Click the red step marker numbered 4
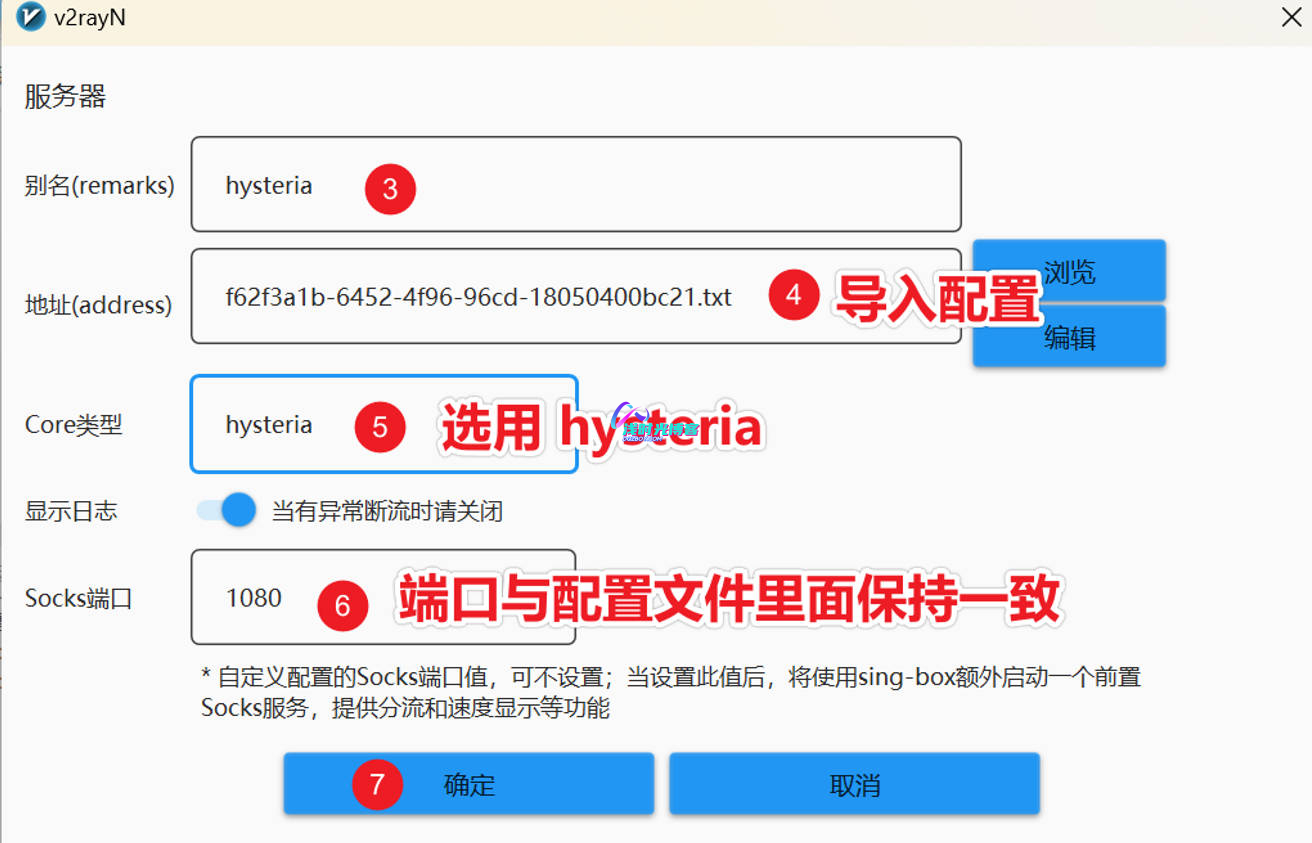This screenshot has width=1312, height=843. pos(794,295)
